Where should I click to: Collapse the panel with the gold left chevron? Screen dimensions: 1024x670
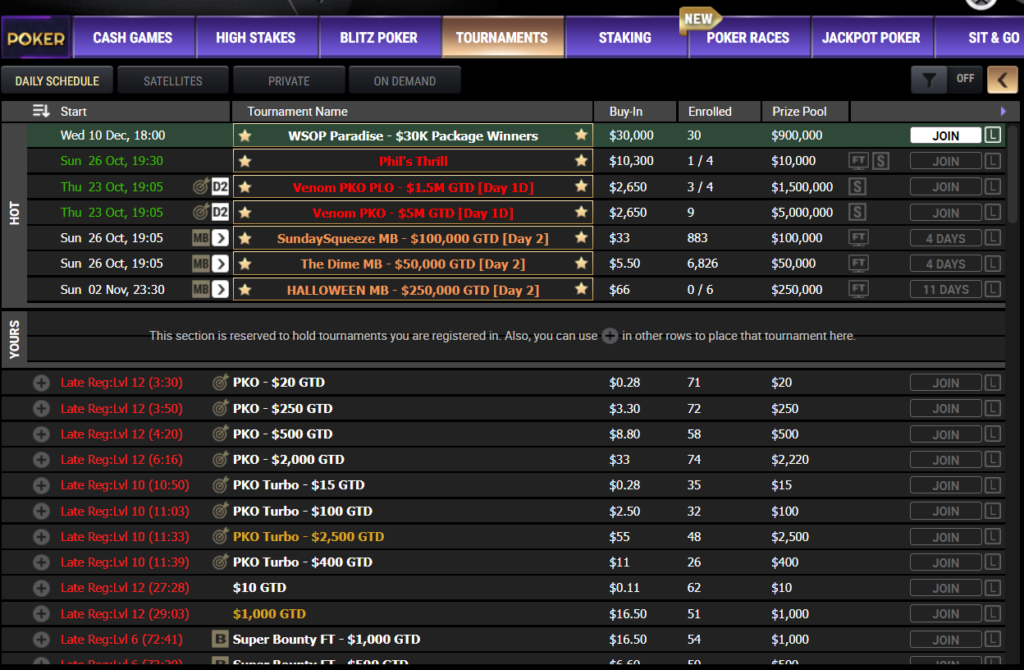pyautogui.click(x=1003, y=79)
